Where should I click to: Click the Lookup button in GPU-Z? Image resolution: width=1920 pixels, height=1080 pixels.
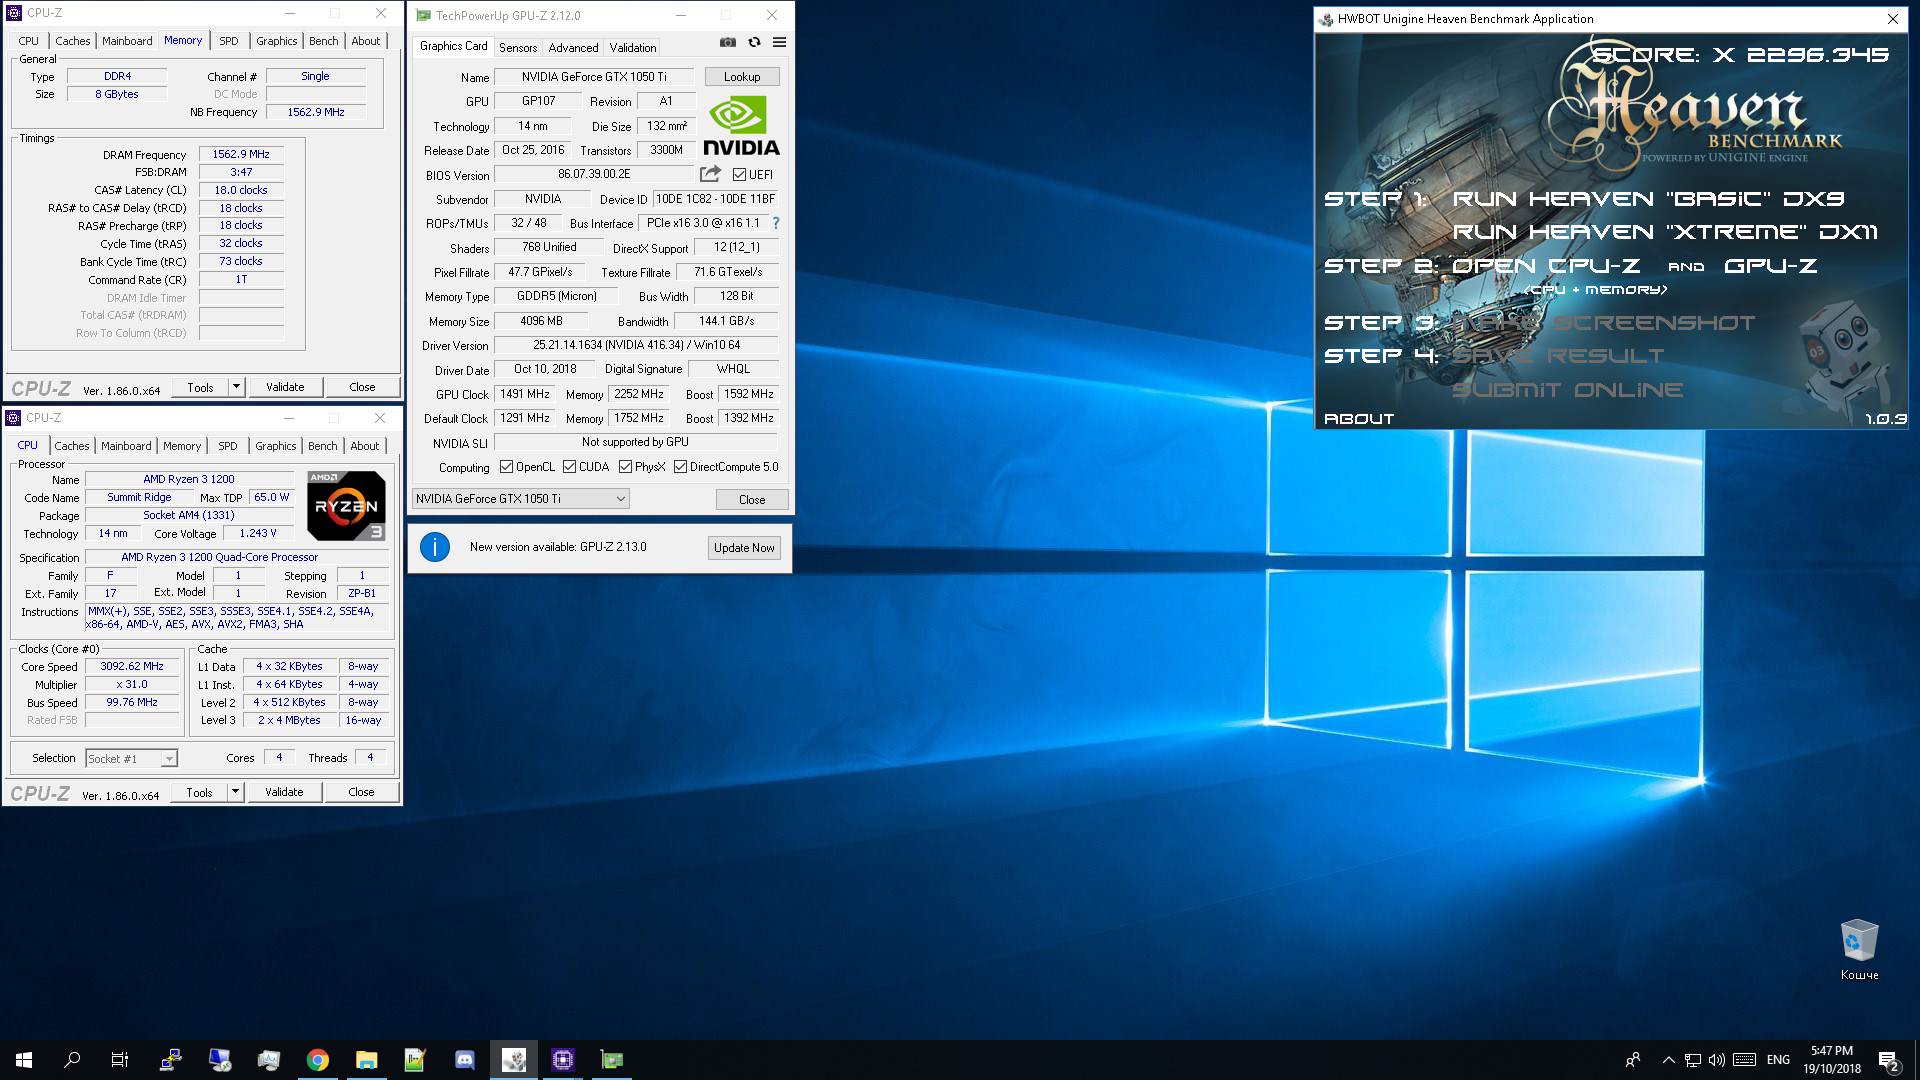point(742,77)
